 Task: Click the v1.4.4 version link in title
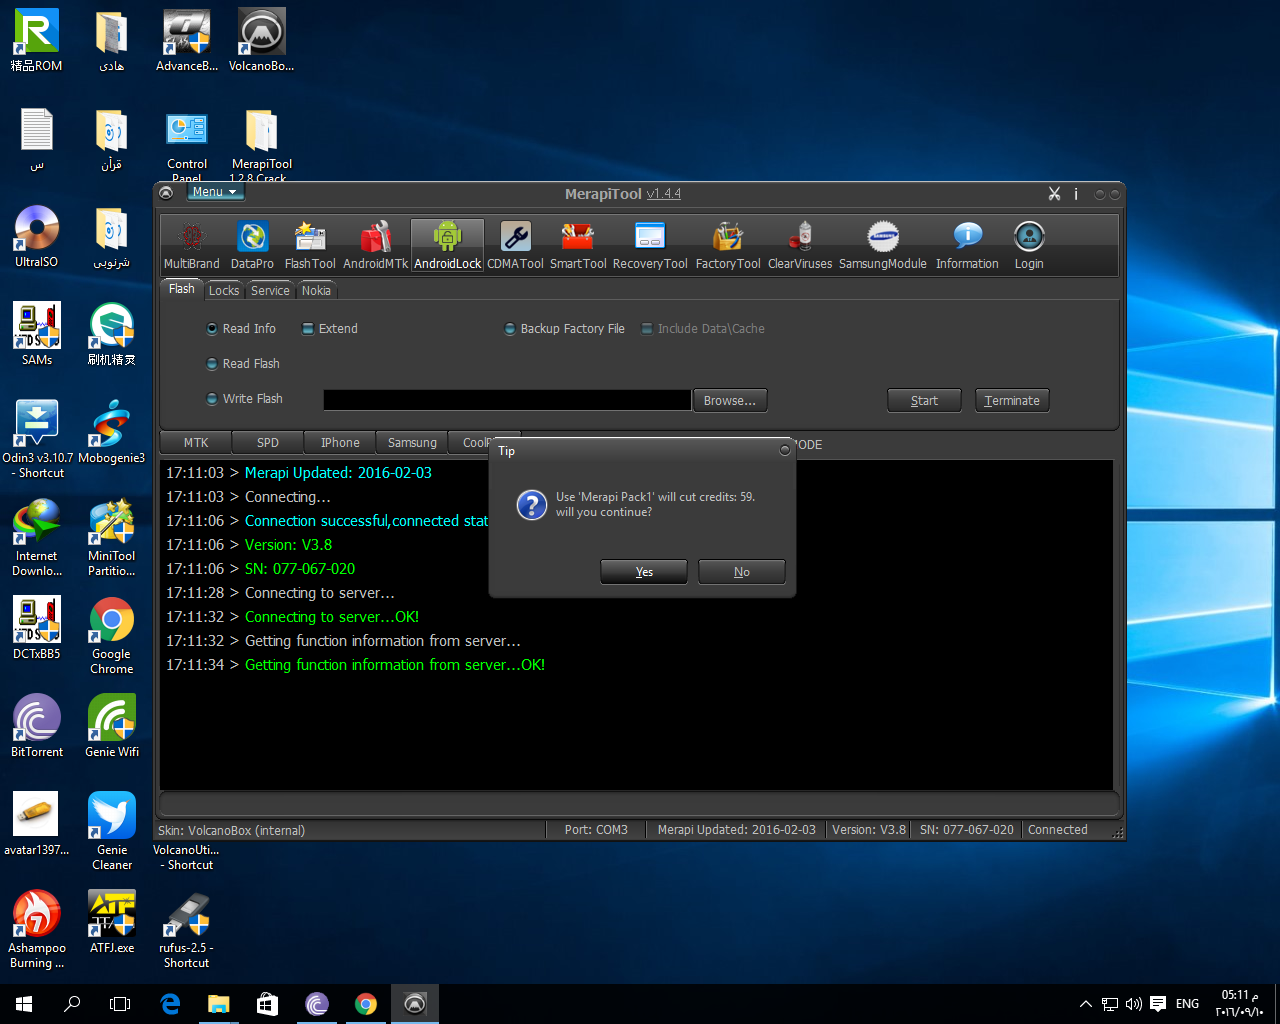click(x=663, y=194)
